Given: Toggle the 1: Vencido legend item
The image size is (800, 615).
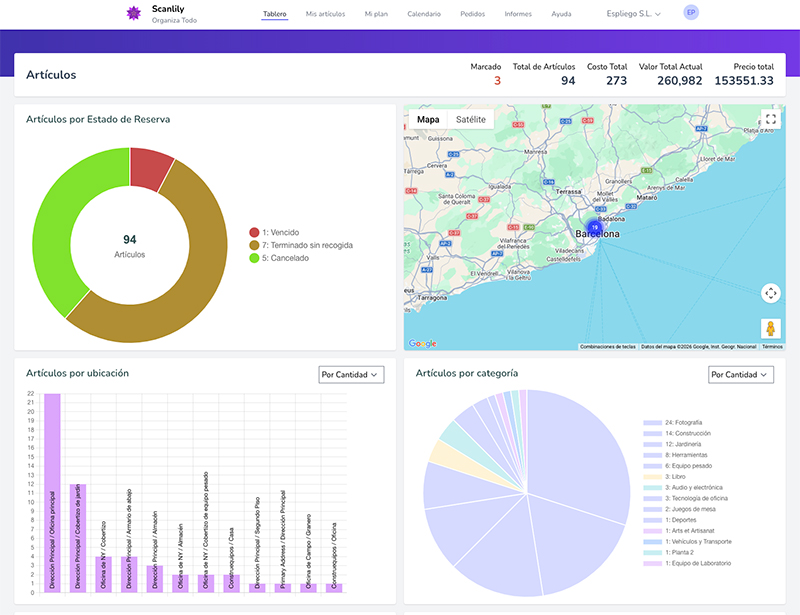Looking at the screenshot, I should 274,232.
